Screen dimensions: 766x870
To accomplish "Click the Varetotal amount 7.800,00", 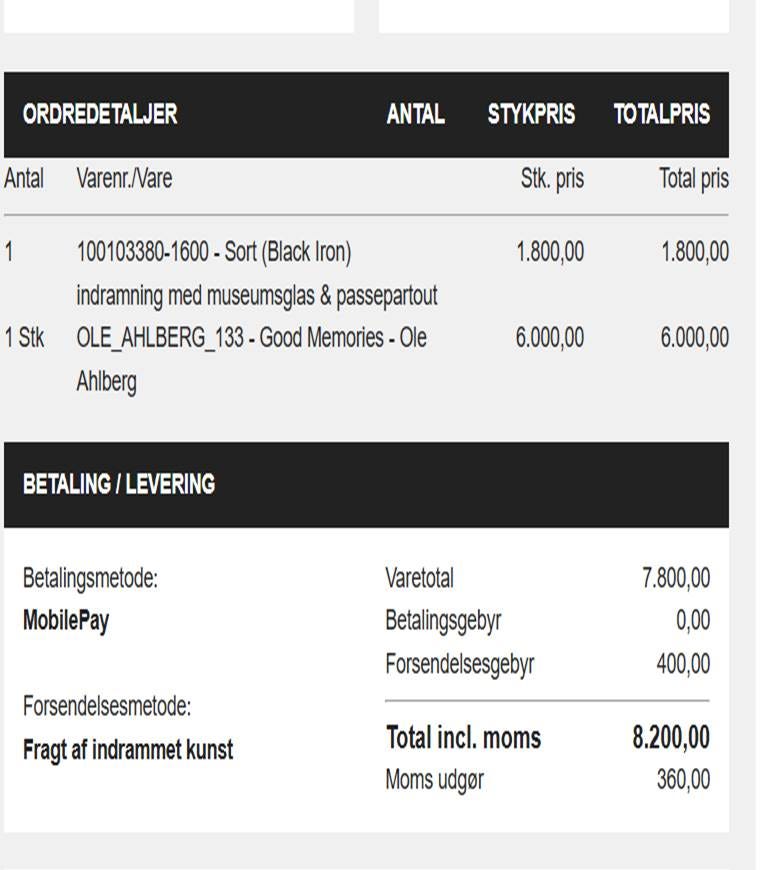I will (676, 578).
